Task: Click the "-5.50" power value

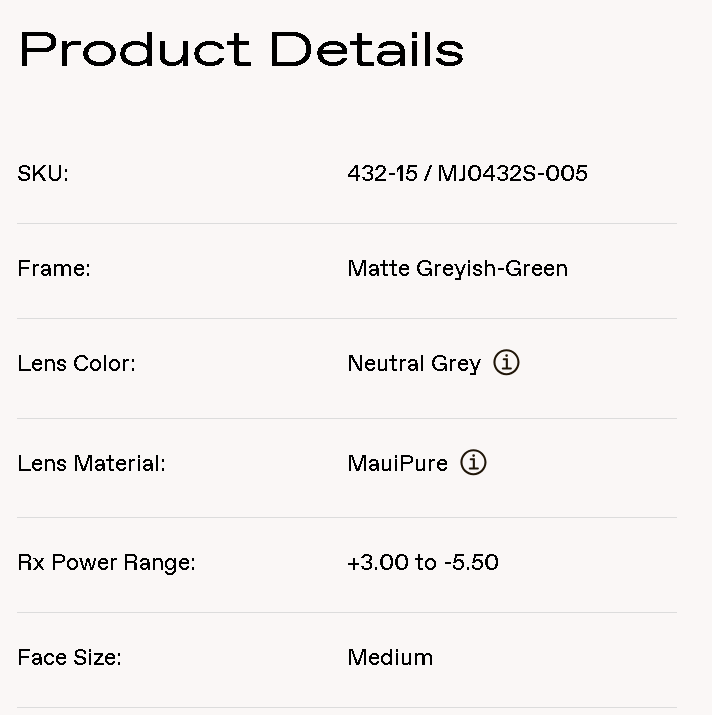Action: click(471, 562)
